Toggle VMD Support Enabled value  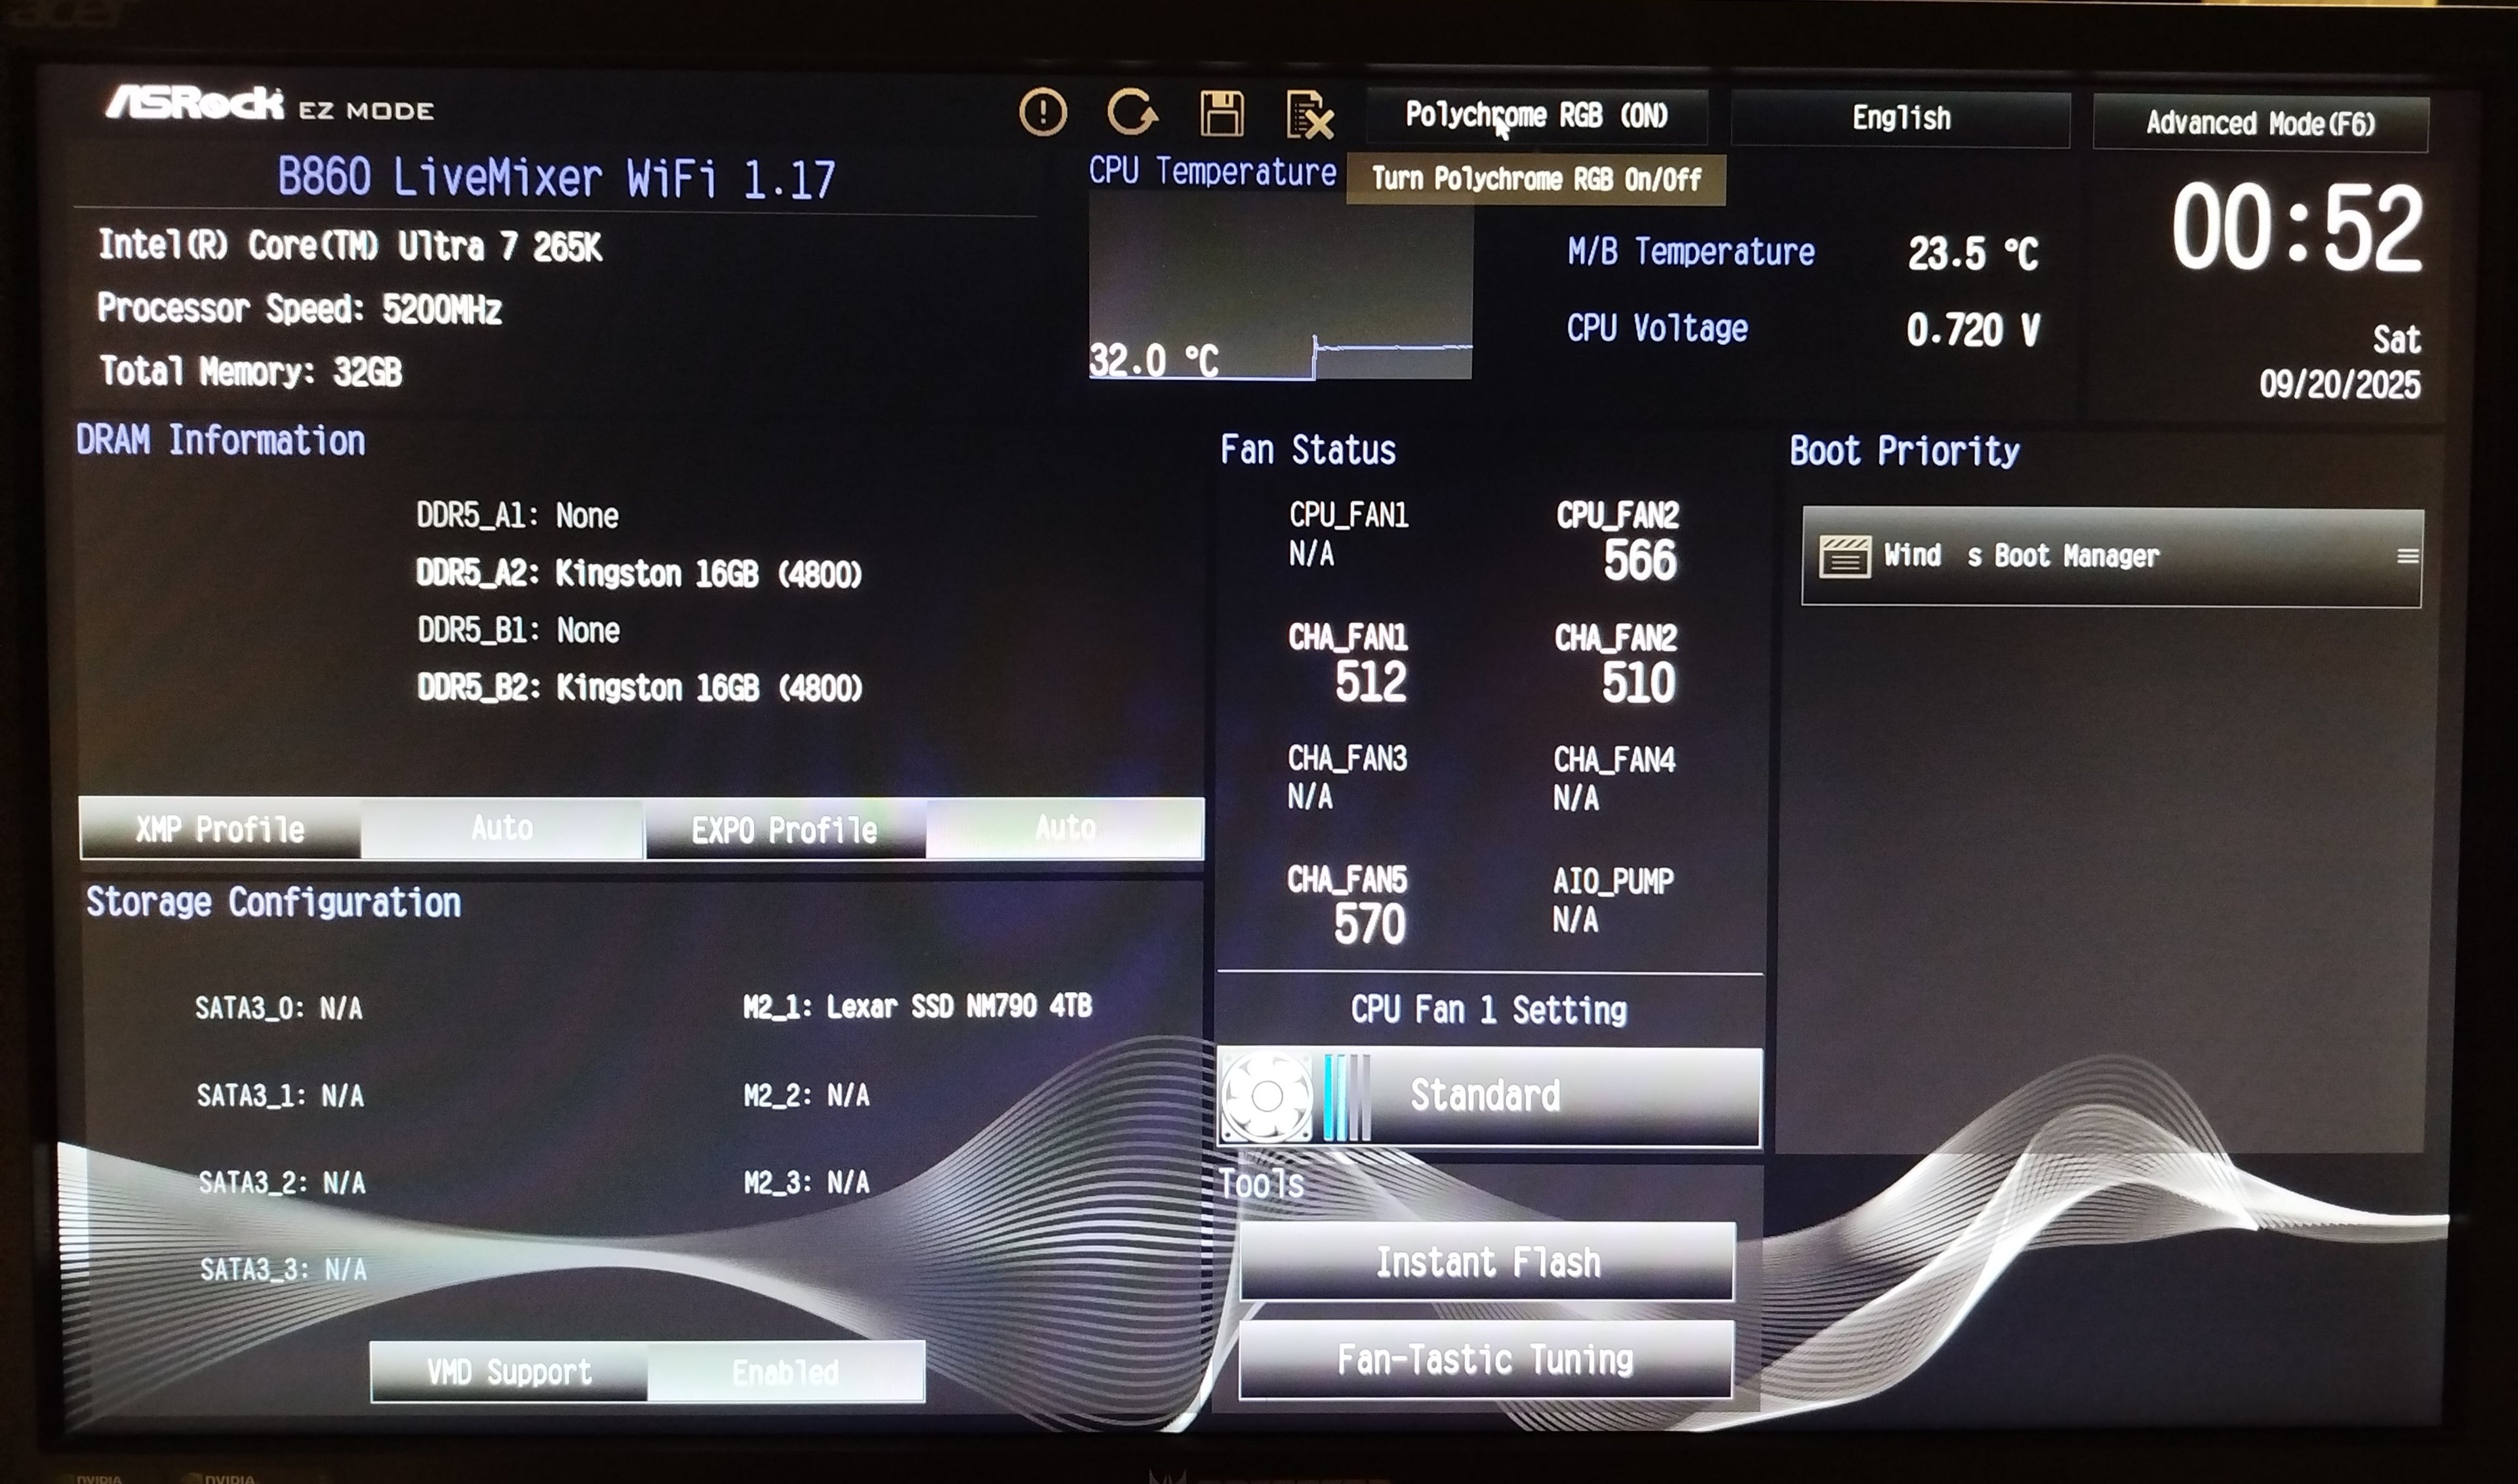pos(785,1372)
